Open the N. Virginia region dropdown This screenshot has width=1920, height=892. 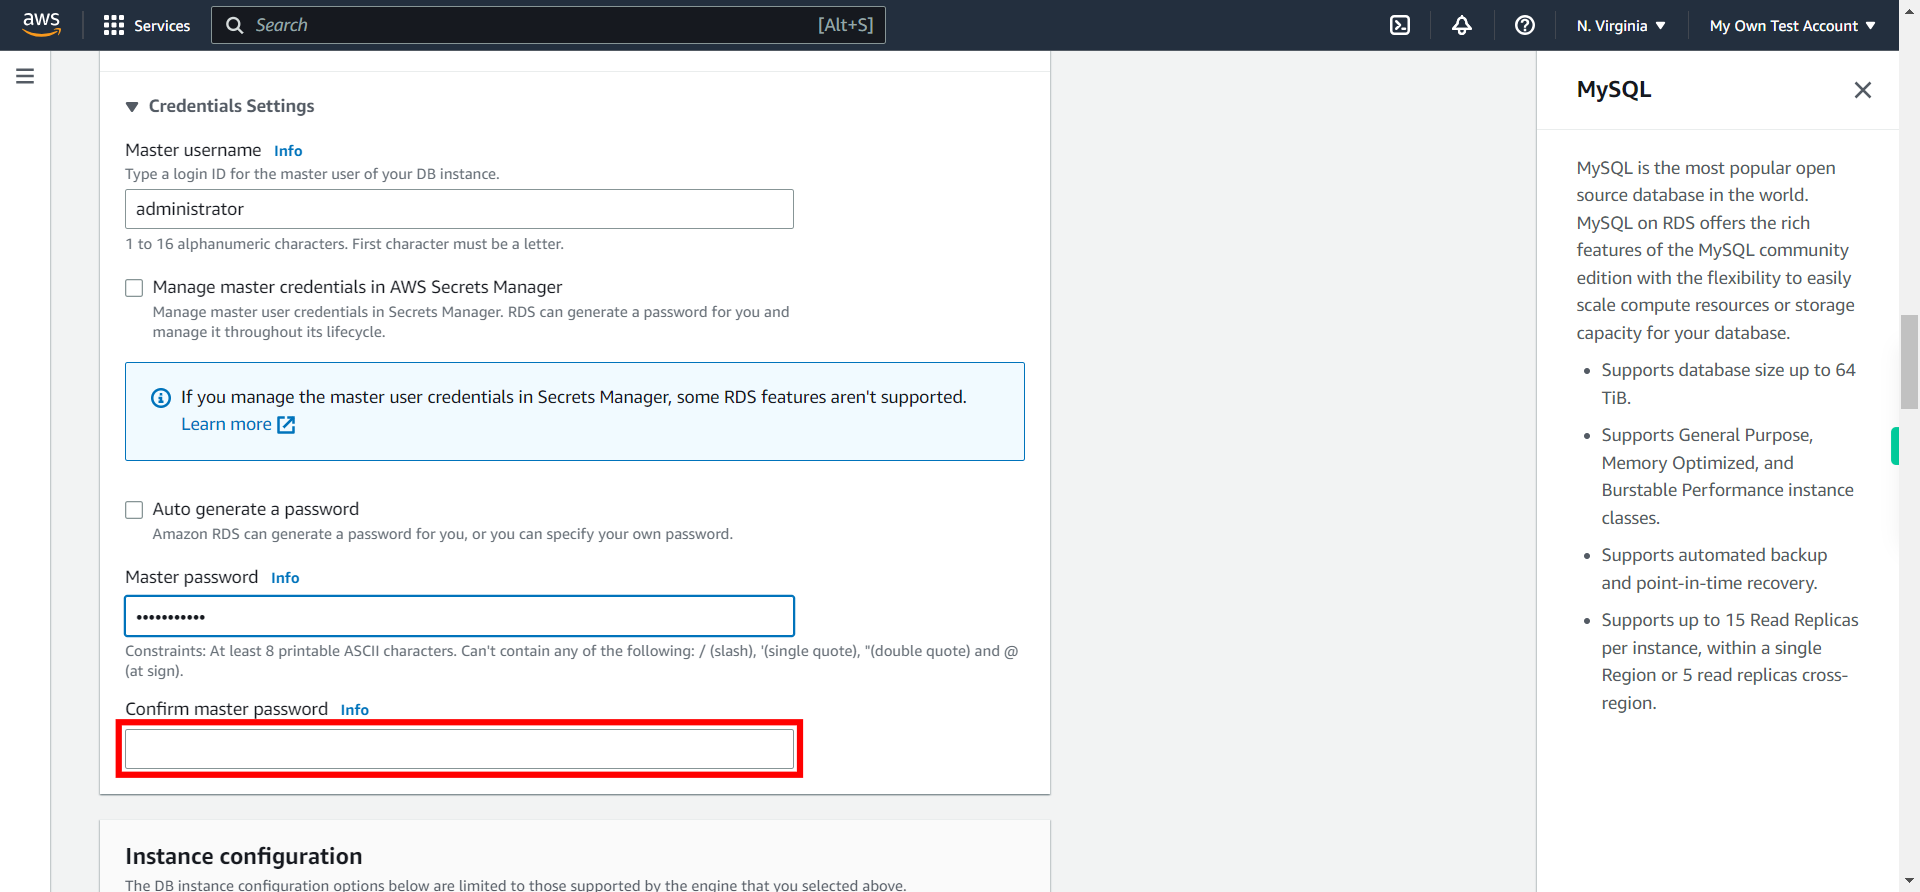(1621, 26)
